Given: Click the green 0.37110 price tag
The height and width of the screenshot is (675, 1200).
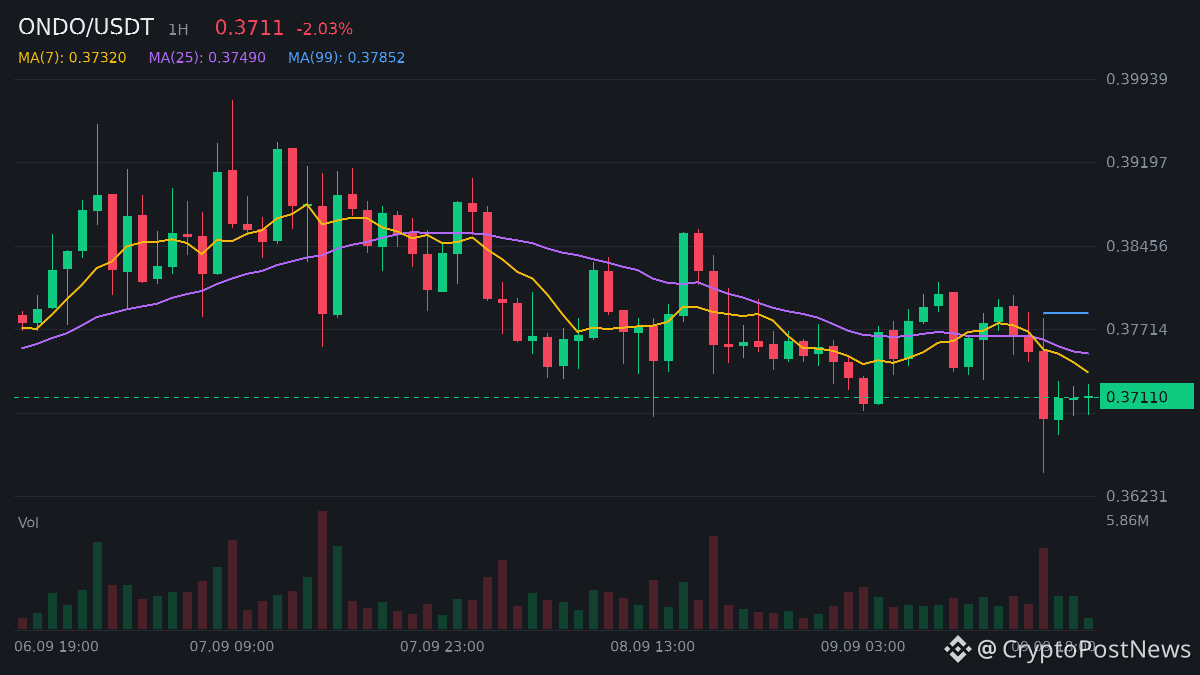Looking at the screenshot, I should 1147,397.
